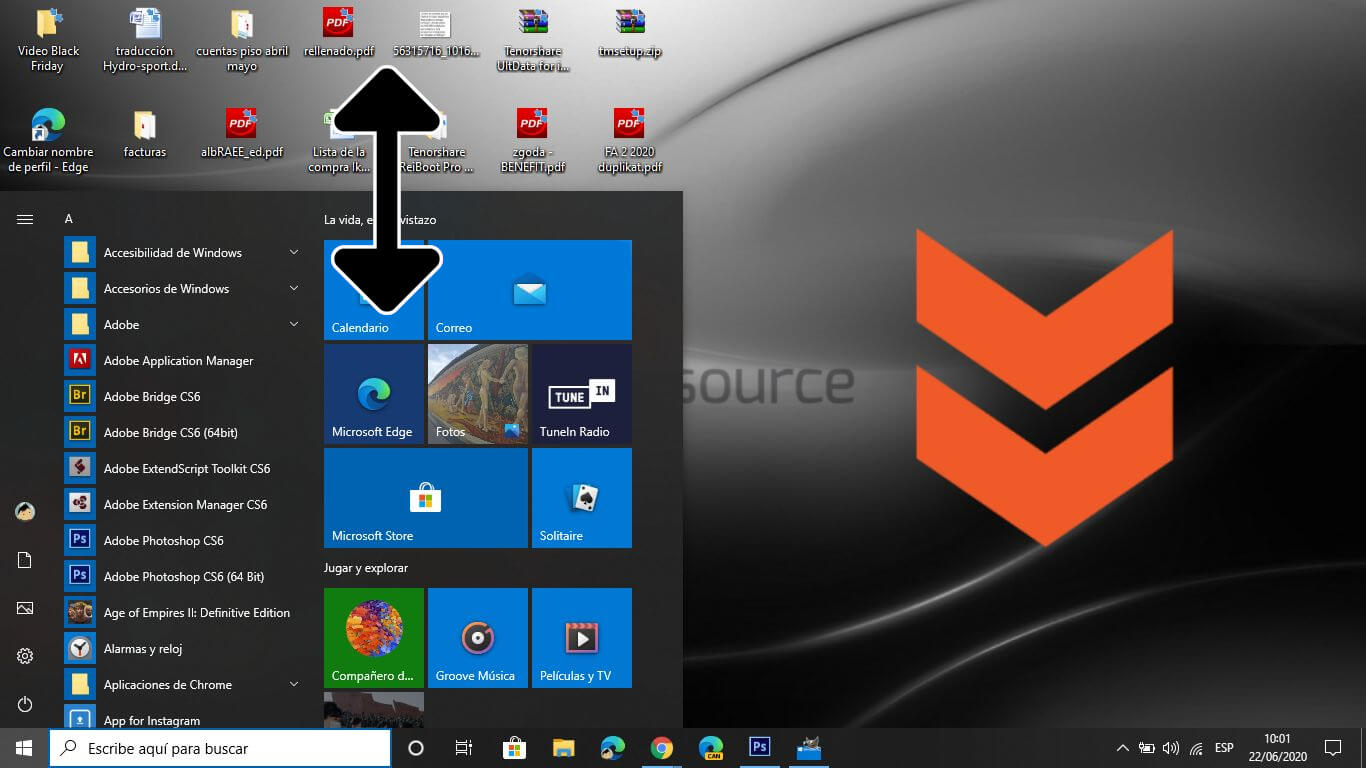Image resolution: width=1366 pixels, height=768 pixels.
Task: Open the Video Black Friday desktop folder
Action: (47, 40)
